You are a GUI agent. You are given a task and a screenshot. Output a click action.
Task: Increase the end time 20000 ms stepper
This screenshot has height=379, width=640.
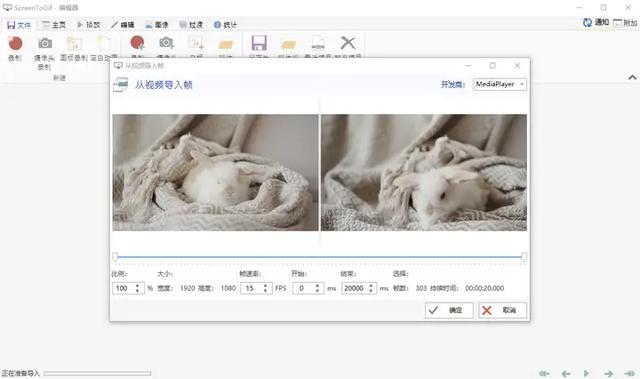click(371, 285)
